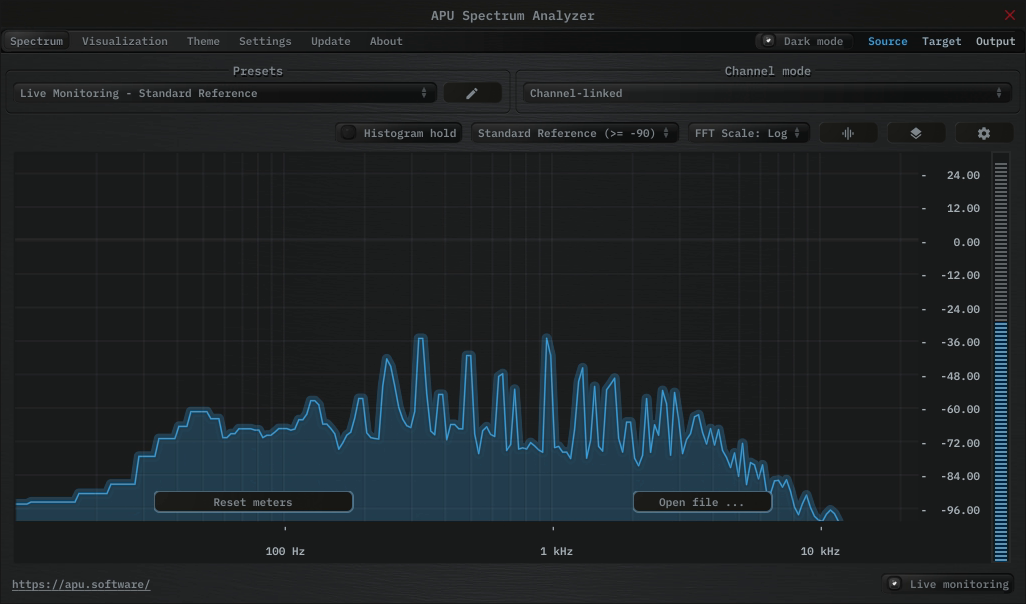Image resolution: width=1026 pixels, height=604 pixels.
Task: Toggle Live monitoring
Action: tap(895, 584)
